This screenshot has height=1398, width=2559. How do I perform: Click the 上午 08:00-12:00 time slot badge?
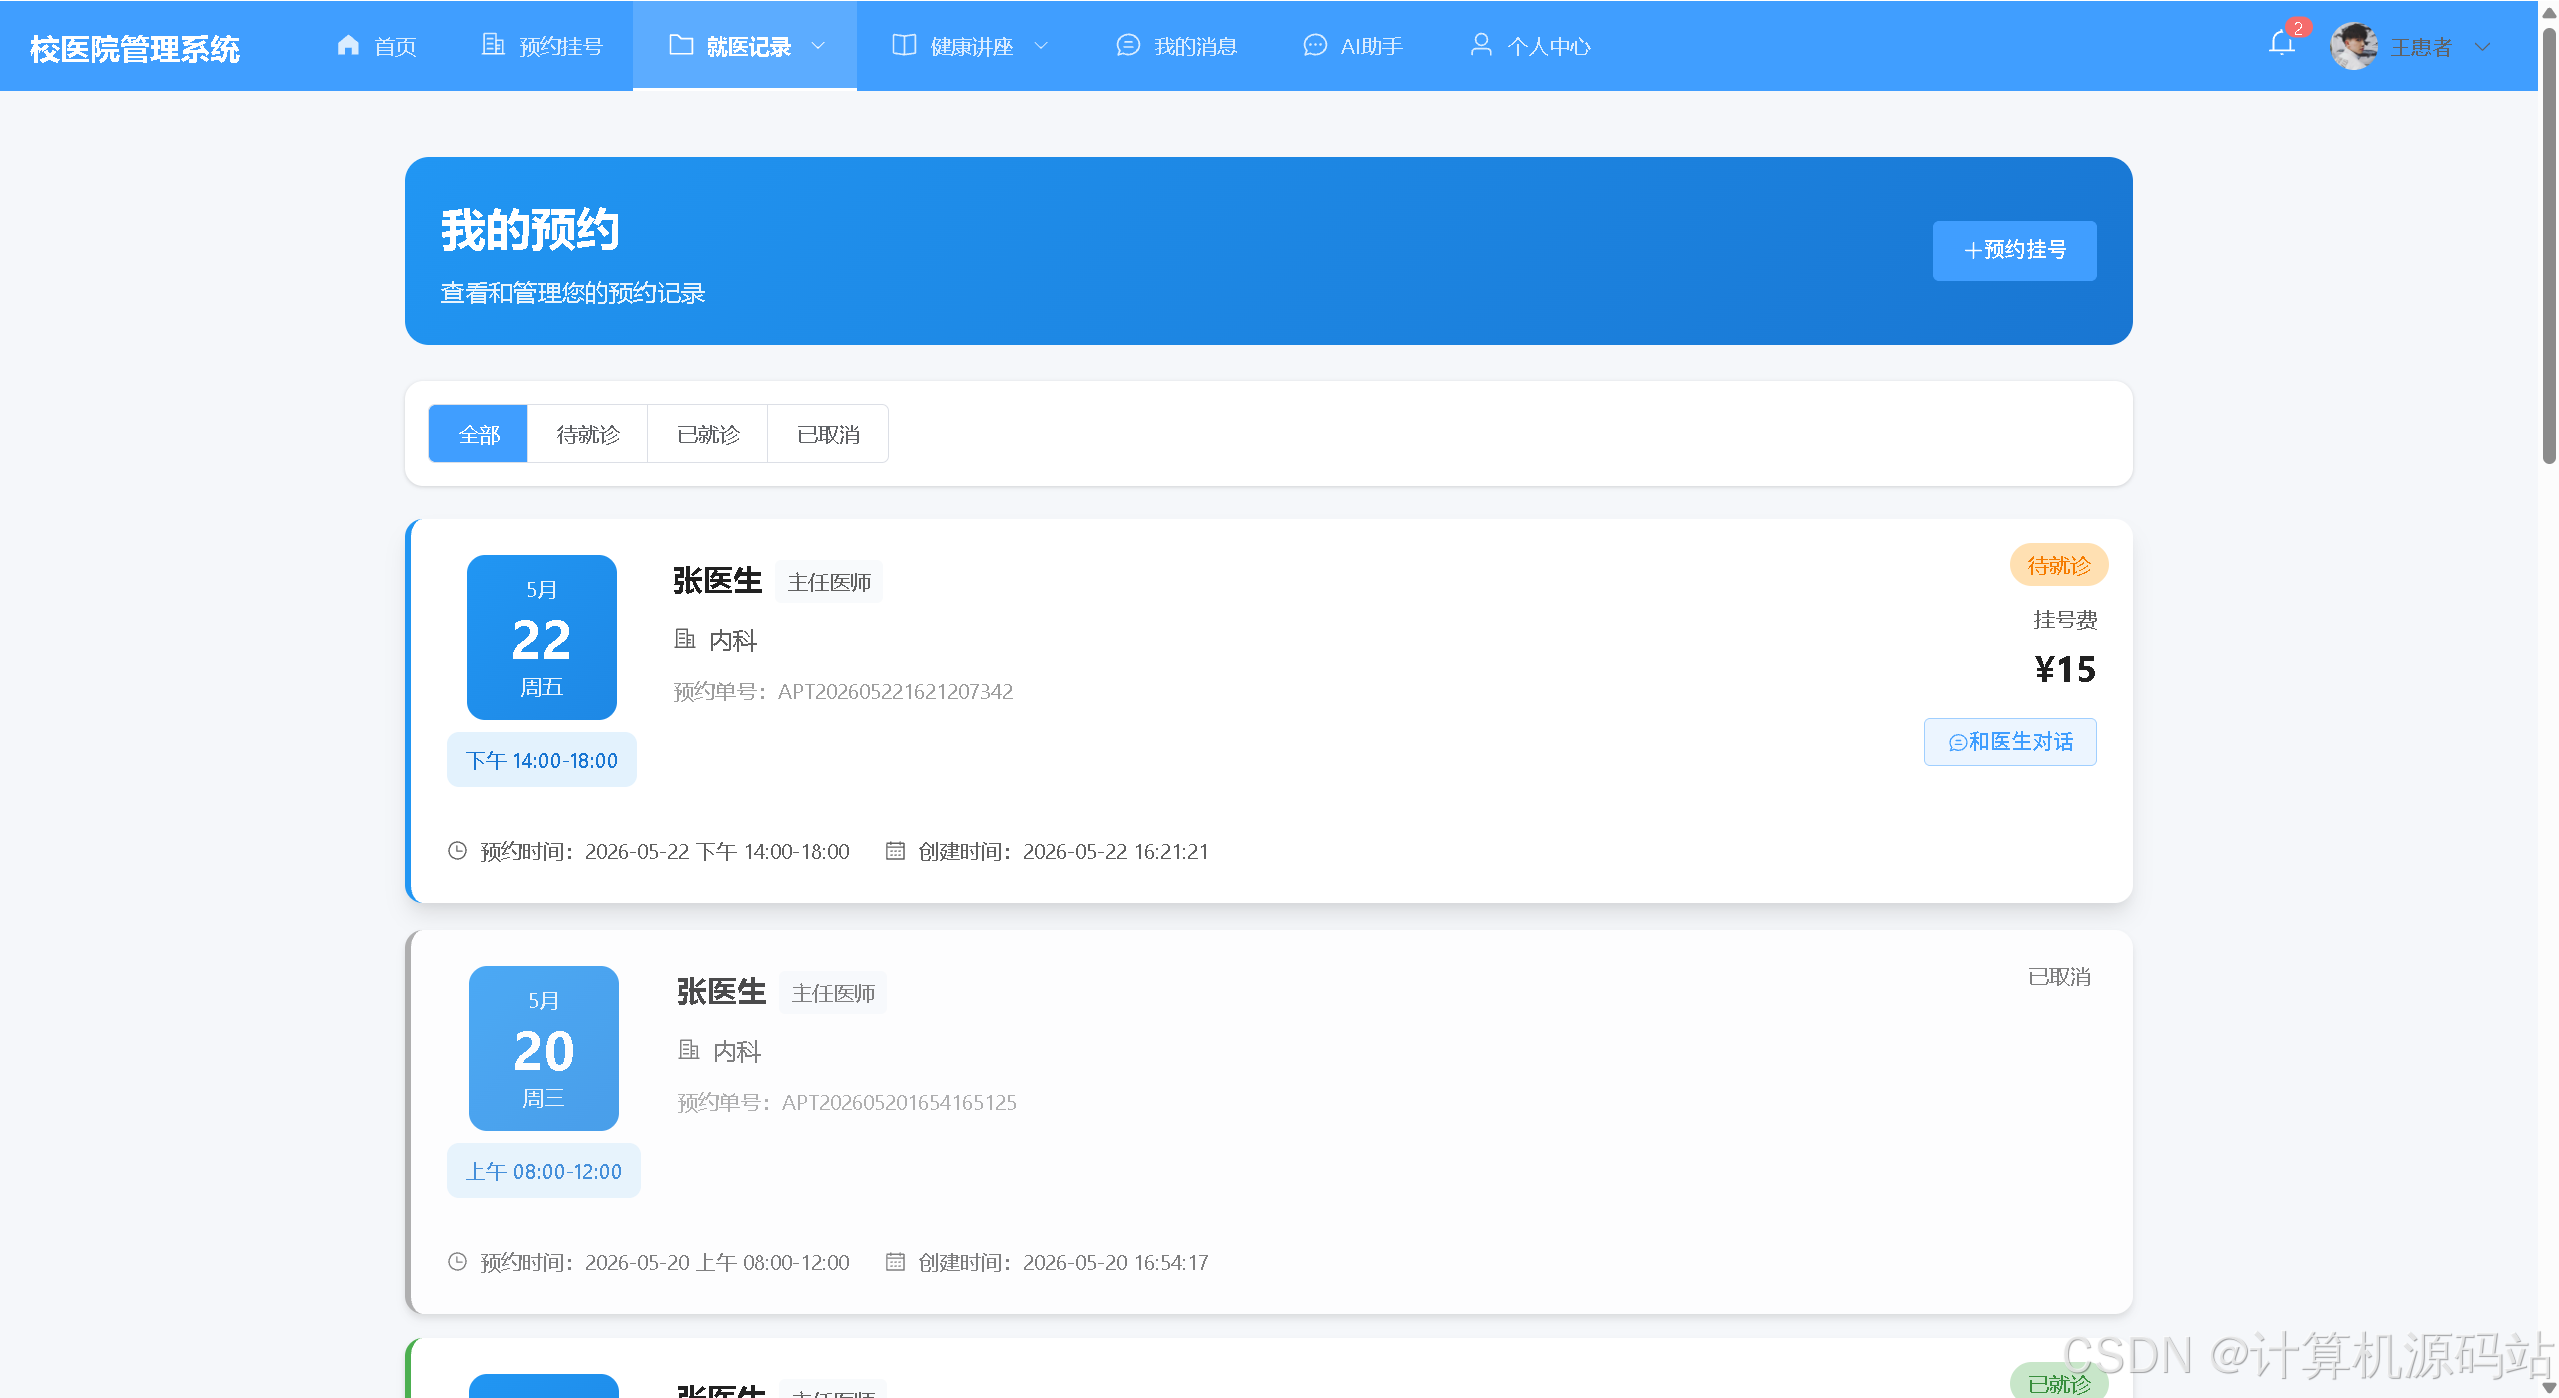pyautogui.click(x=544, y=1171)
